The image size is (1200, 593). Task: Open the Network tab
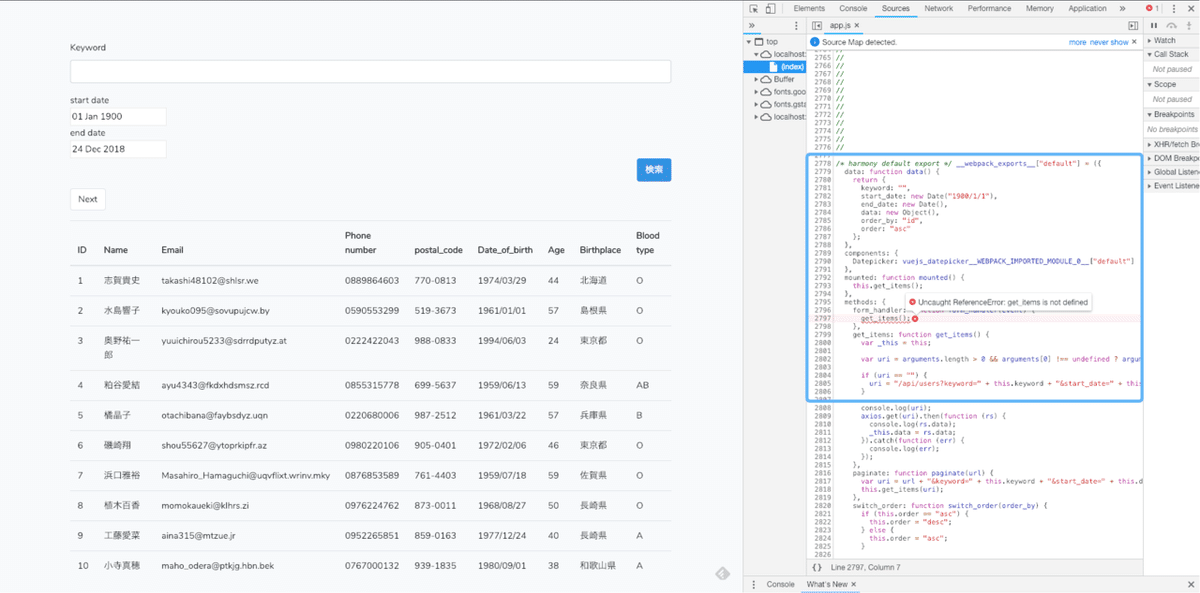click(x=939, y=8)
